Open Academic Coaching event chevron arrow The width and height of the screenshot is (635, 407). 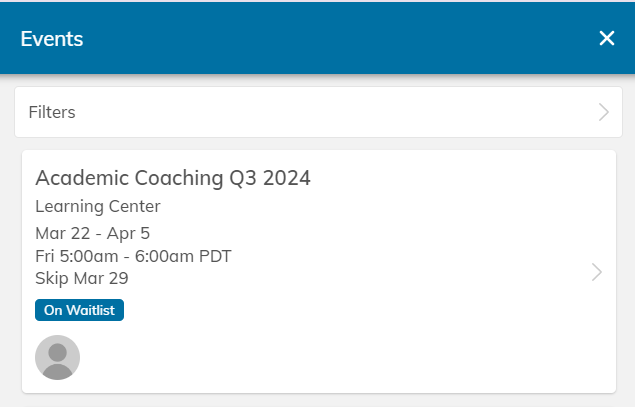tap(597, 272)
